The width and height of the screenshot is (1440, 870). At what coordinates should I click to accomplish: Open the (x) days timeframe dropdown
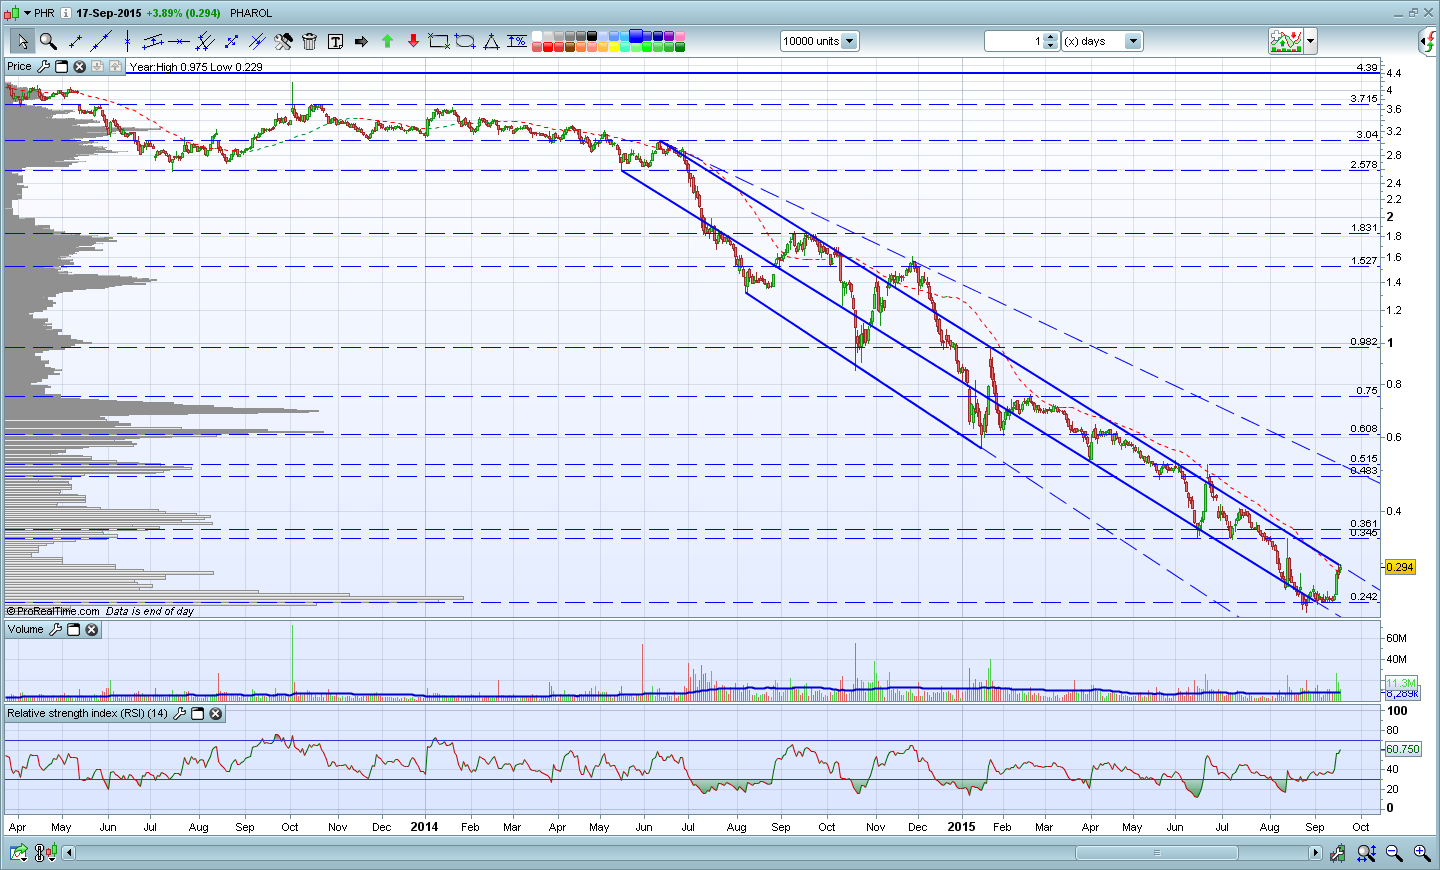tap(1133, 41)
